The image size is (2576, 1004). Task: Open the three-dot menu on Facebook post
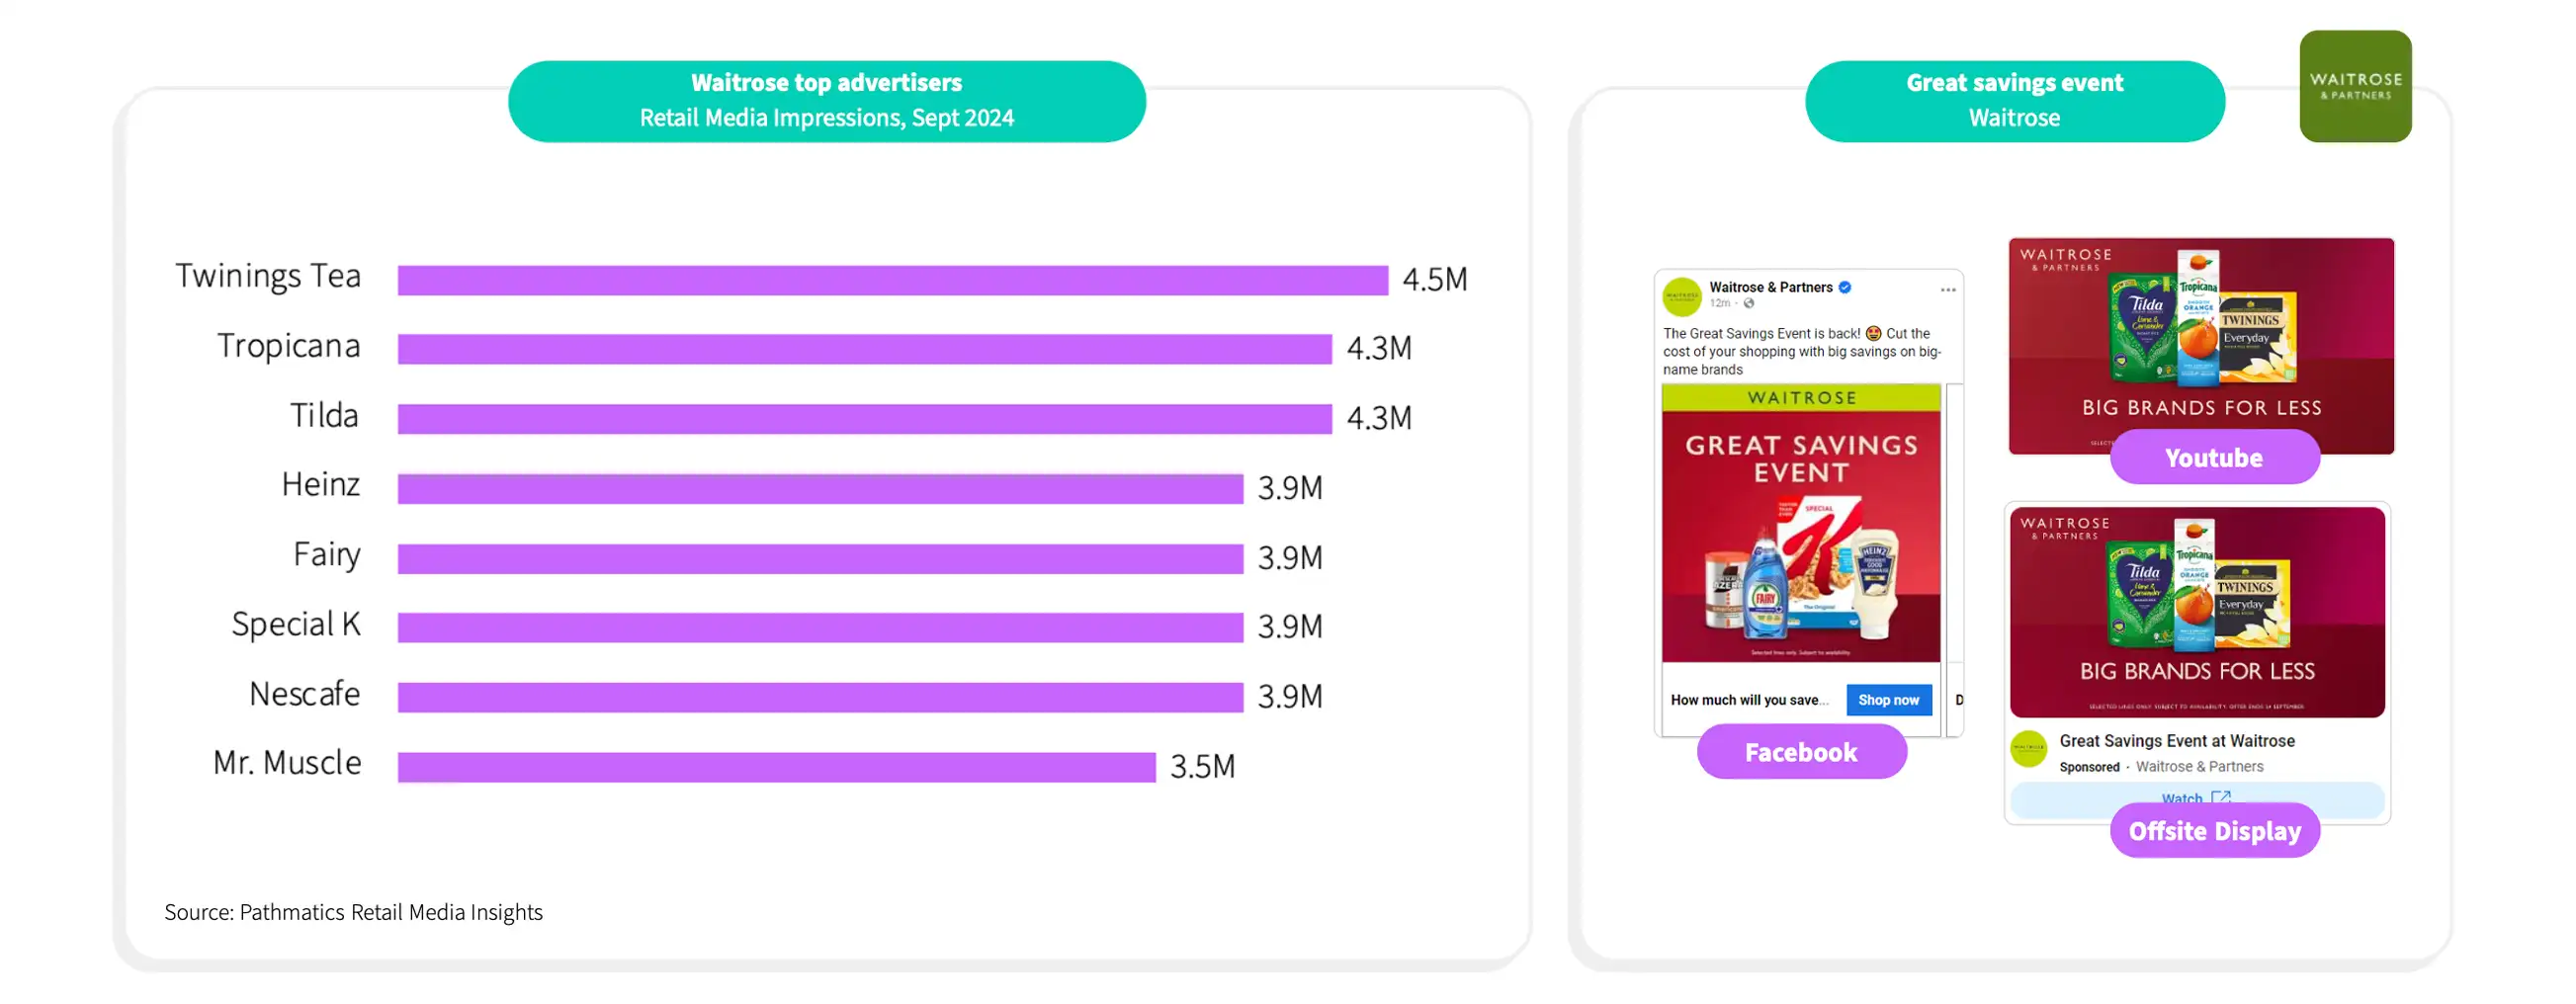click(1948, 290)
